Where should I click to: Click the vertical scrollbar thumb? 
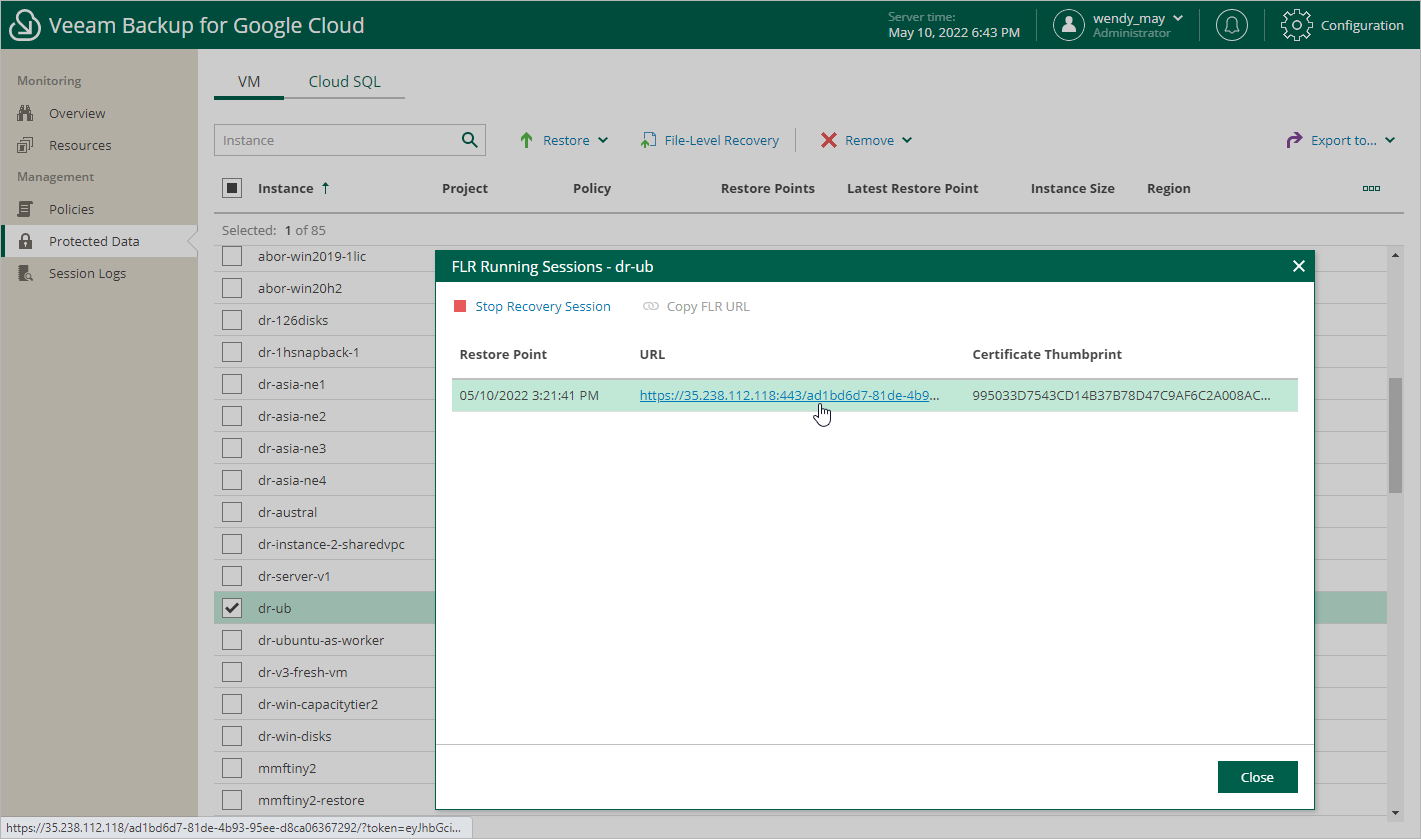click(1395, 435)
